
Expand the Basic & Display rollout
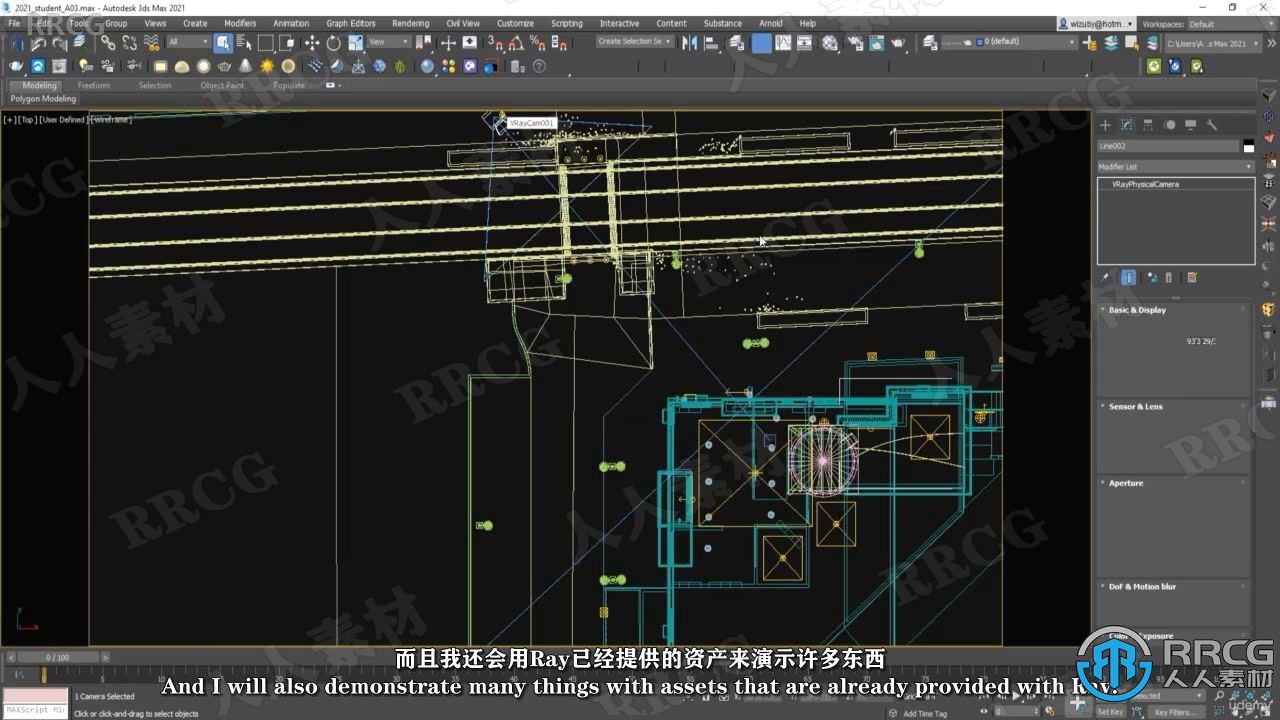(1174, 310)
